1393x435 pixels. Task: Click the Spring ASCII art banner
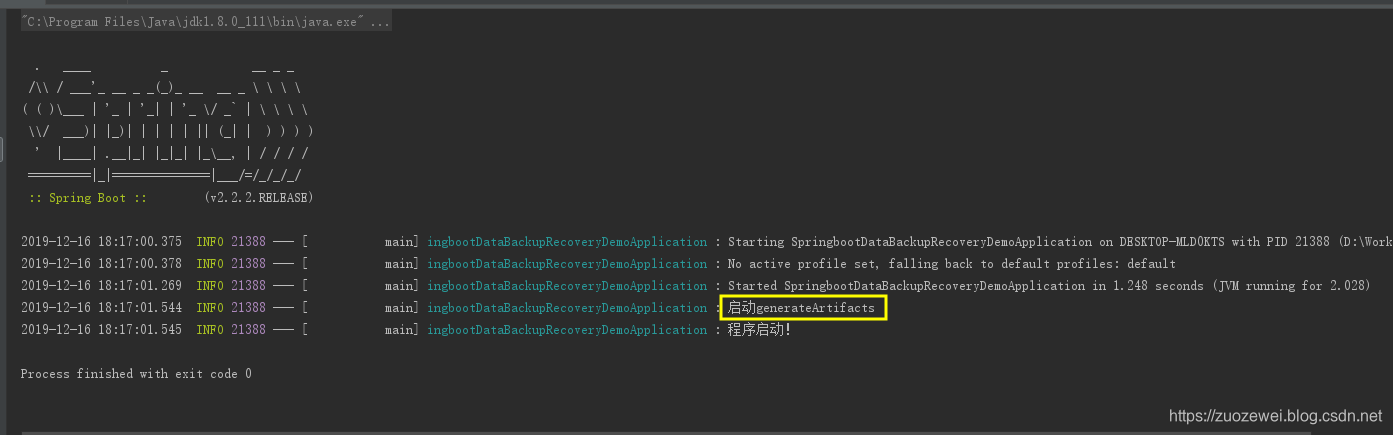pyautogui.click(x=168, y=122)
